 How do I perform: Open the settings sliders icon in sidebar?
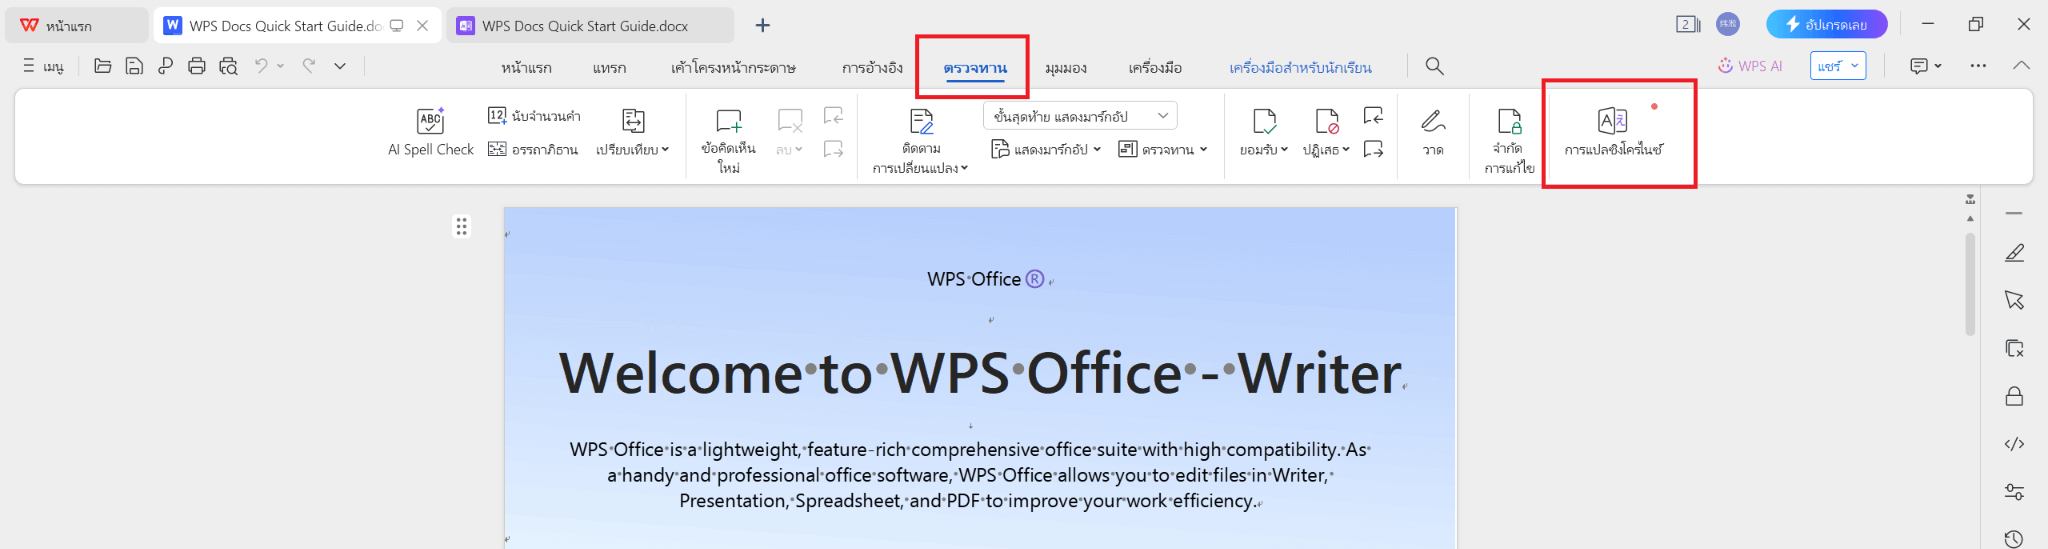click(2015, 492)
